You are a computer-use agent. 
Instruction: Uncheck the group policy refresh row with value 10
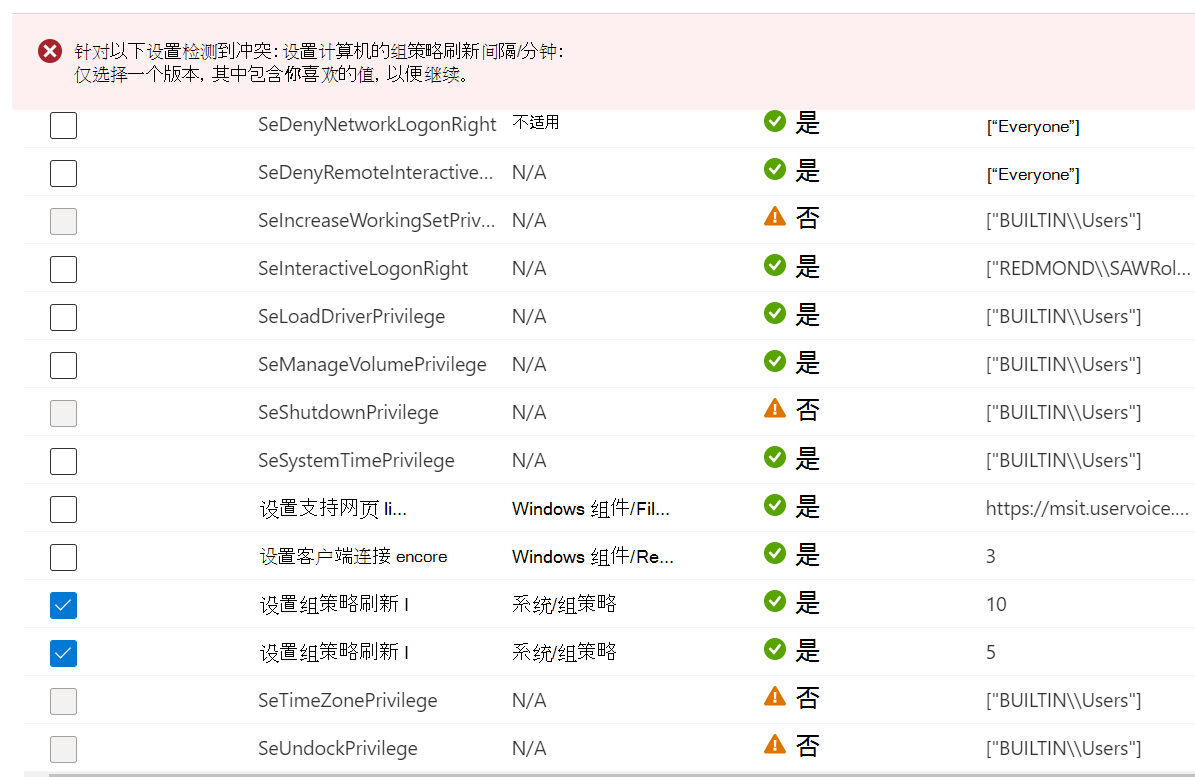pos(63,605)
